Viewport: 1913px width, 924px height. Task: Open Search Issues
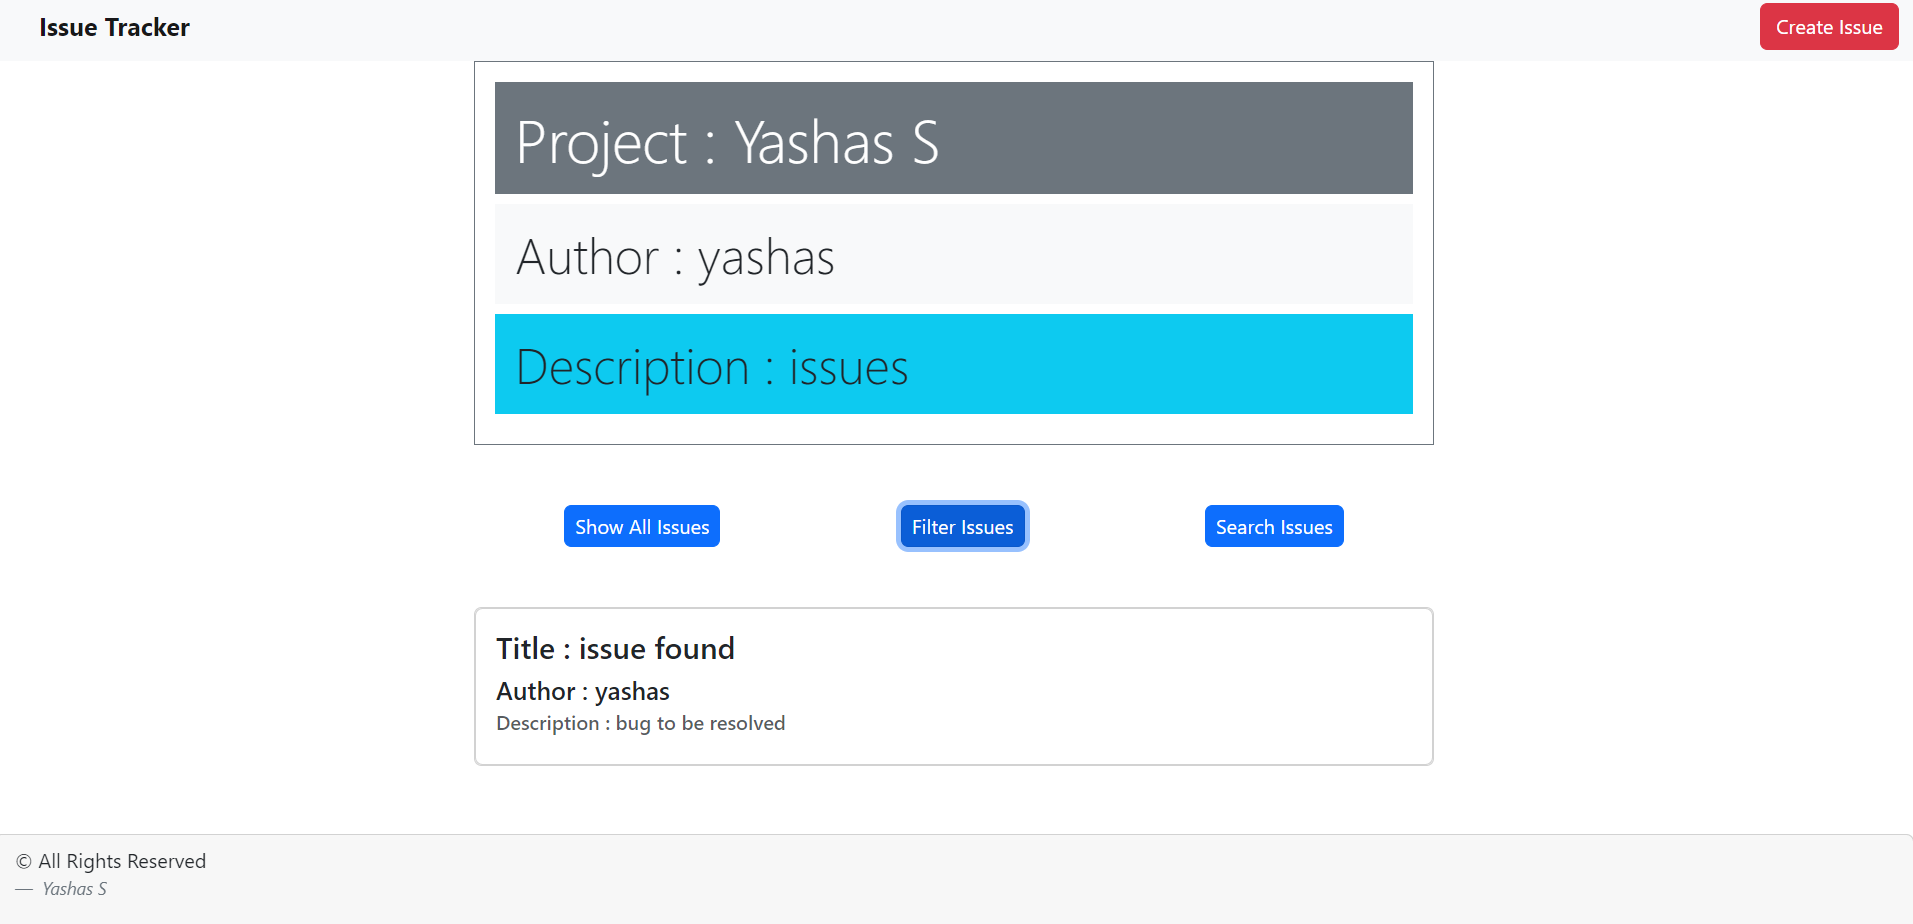[1274, 526]
